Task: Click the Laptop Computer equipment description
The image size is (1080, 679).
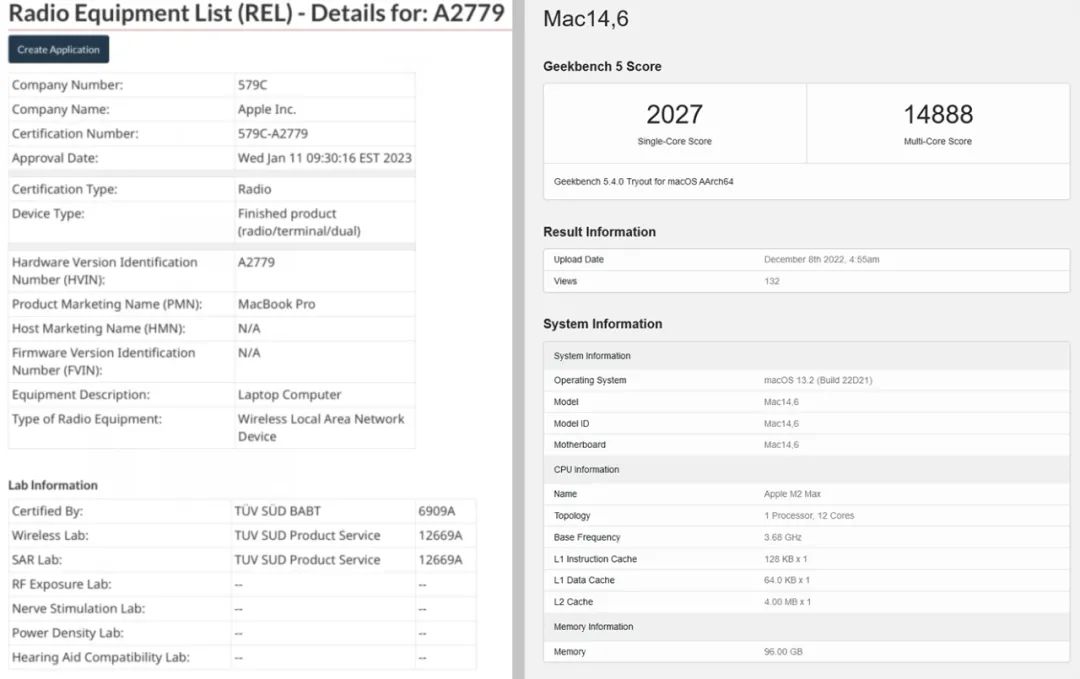Action: [289, 395]
